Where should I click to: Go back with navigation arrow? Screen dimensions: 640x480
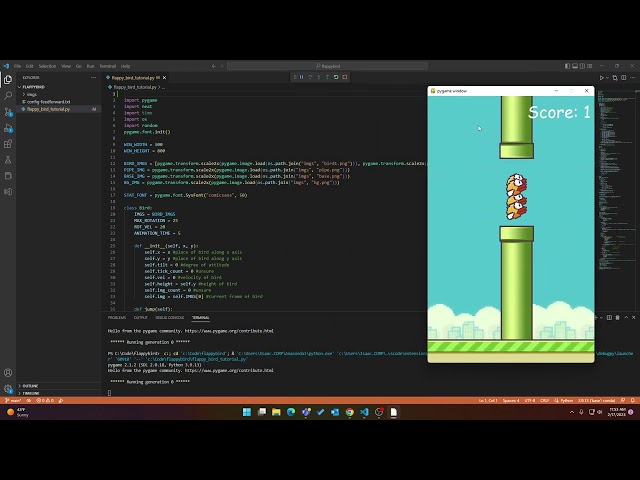pyautogui.click(x=214, y=66)
